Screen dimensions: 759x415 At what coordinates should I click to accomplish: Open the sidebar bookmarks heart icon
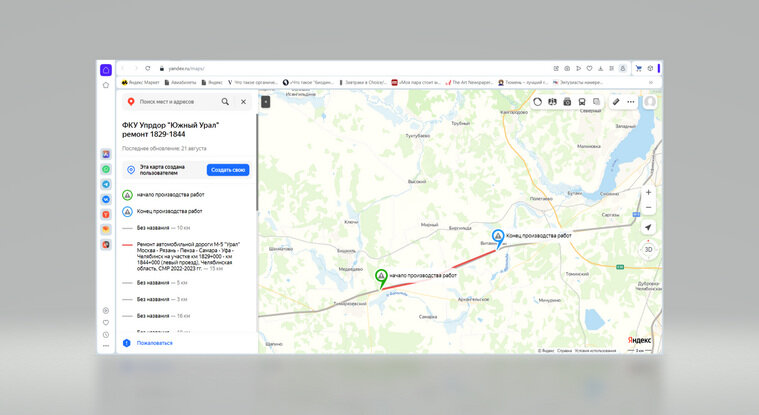[106, 323]
